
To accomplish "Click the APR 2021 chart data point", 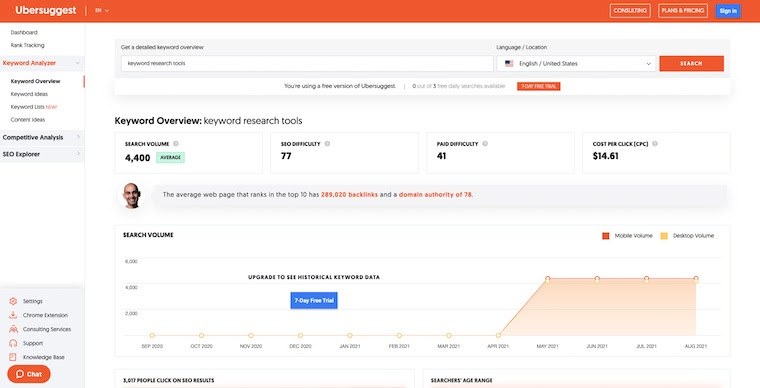I will [x=498, y=335].
